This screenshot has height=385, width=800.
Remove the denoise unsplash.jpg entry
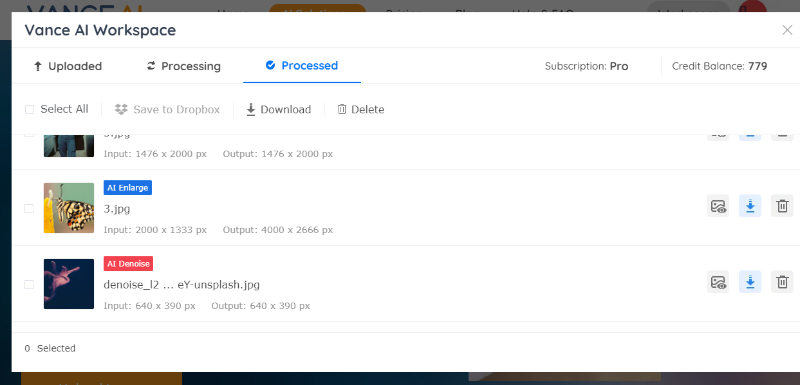pyautogui.click(x=782, y=282)
